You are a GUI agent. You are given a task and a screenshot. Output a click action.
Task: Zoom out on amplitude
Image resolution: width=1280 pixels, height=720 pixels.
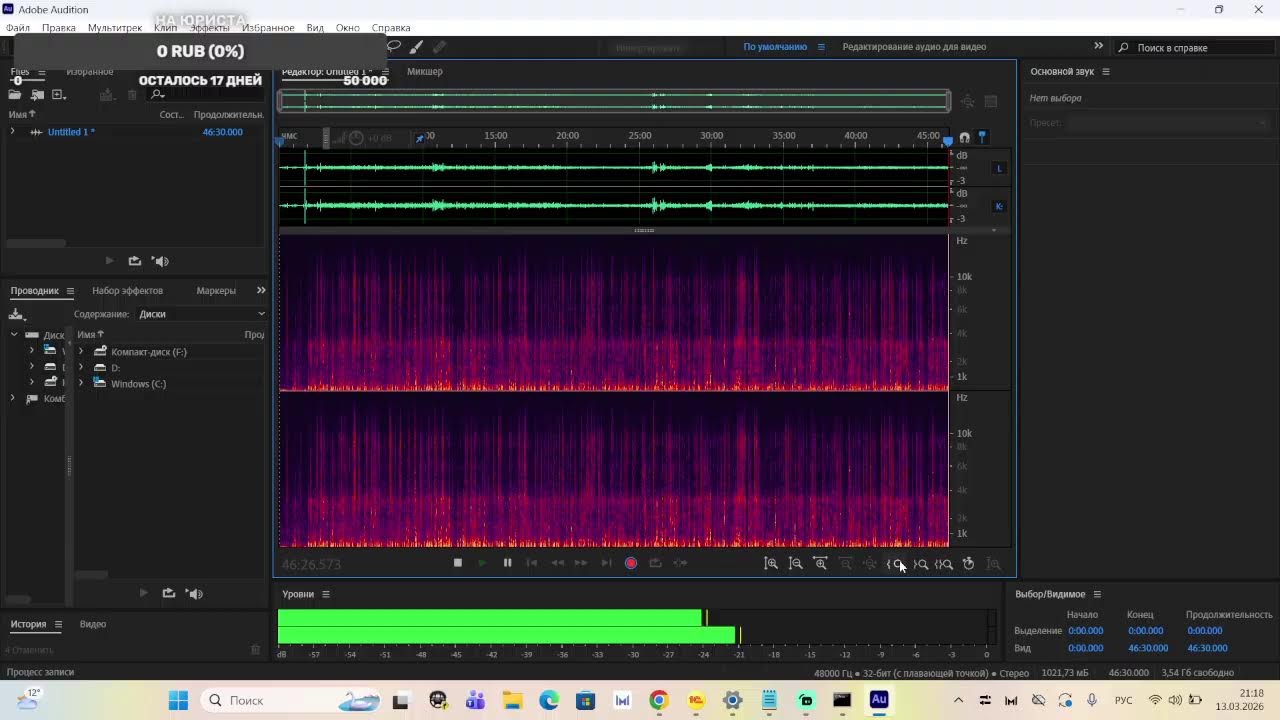click(x=796, y=564)
